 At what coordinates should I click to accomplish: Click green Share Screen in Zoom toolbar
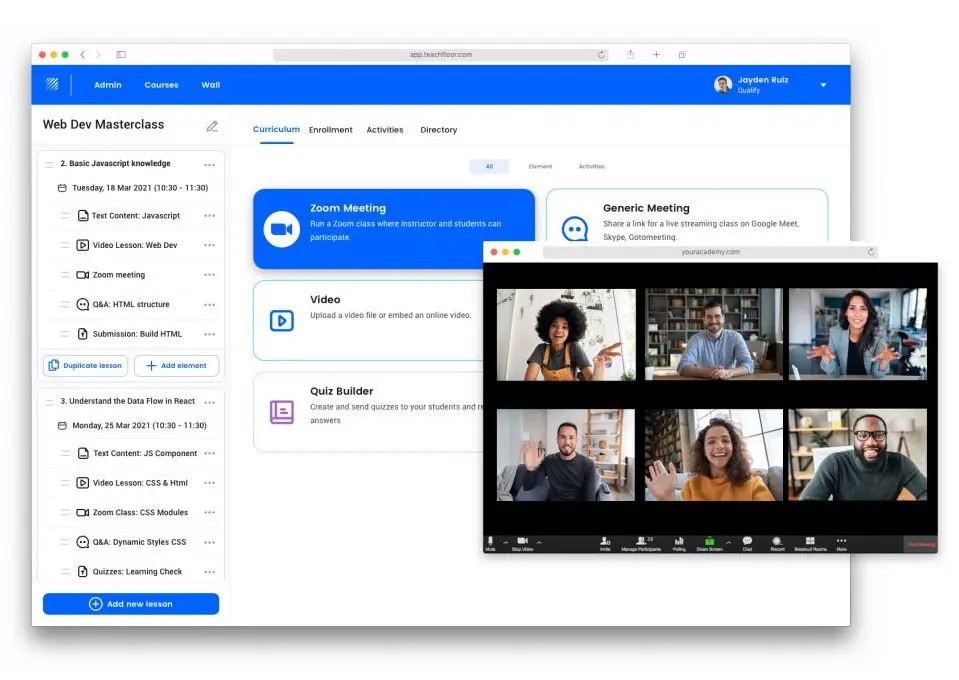click(x=709, y=543)
